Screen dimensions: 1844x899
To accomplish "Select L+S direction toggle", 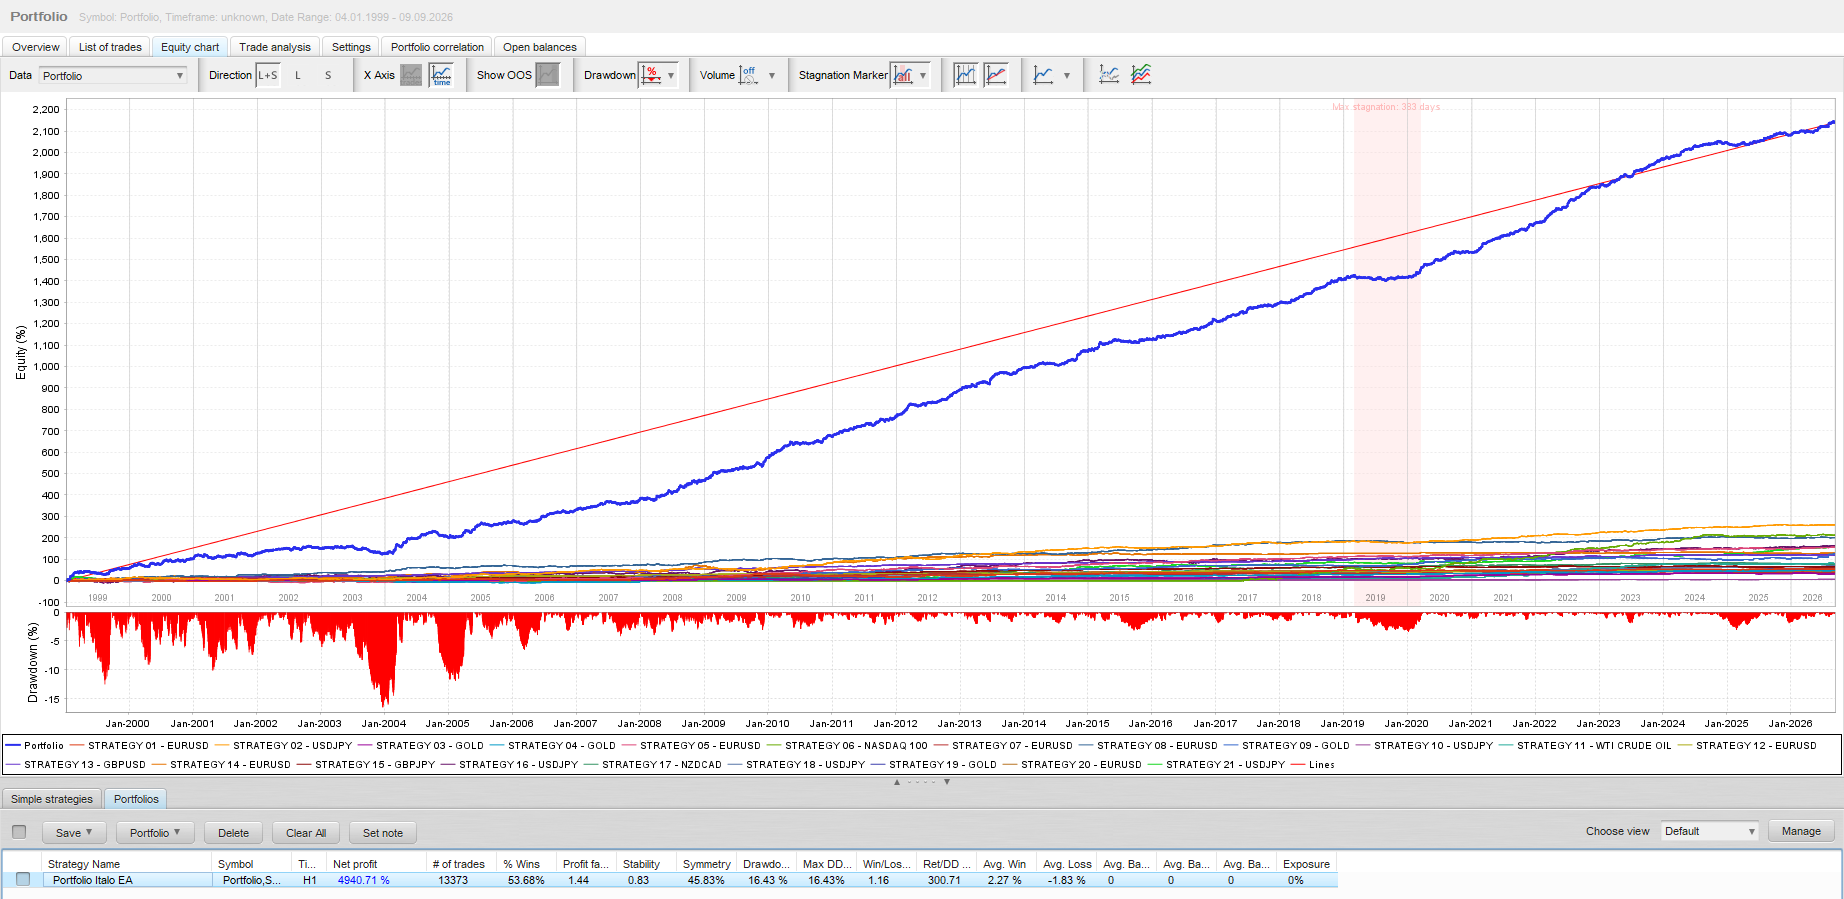I will coord(268,75).
